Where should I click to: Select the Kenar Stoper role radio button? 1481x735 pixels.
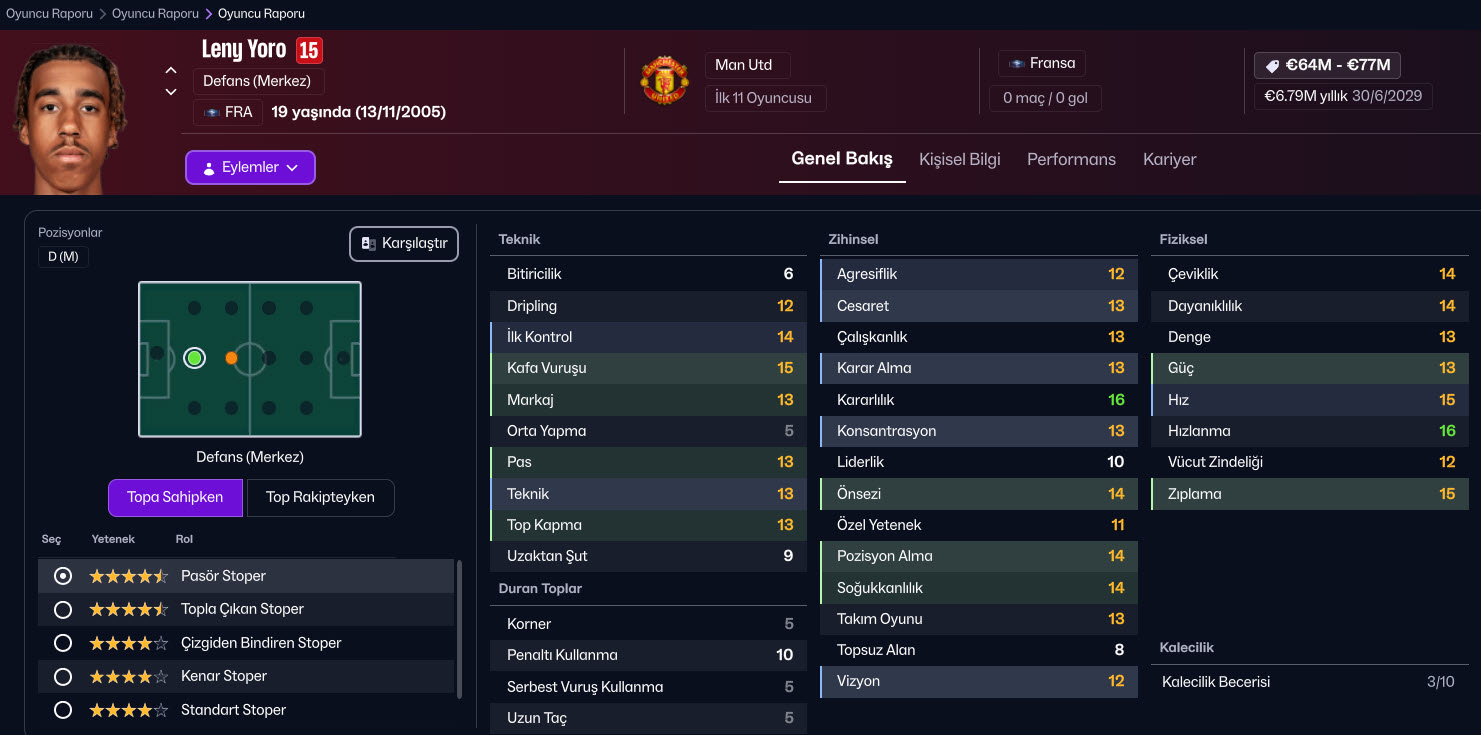63,677
